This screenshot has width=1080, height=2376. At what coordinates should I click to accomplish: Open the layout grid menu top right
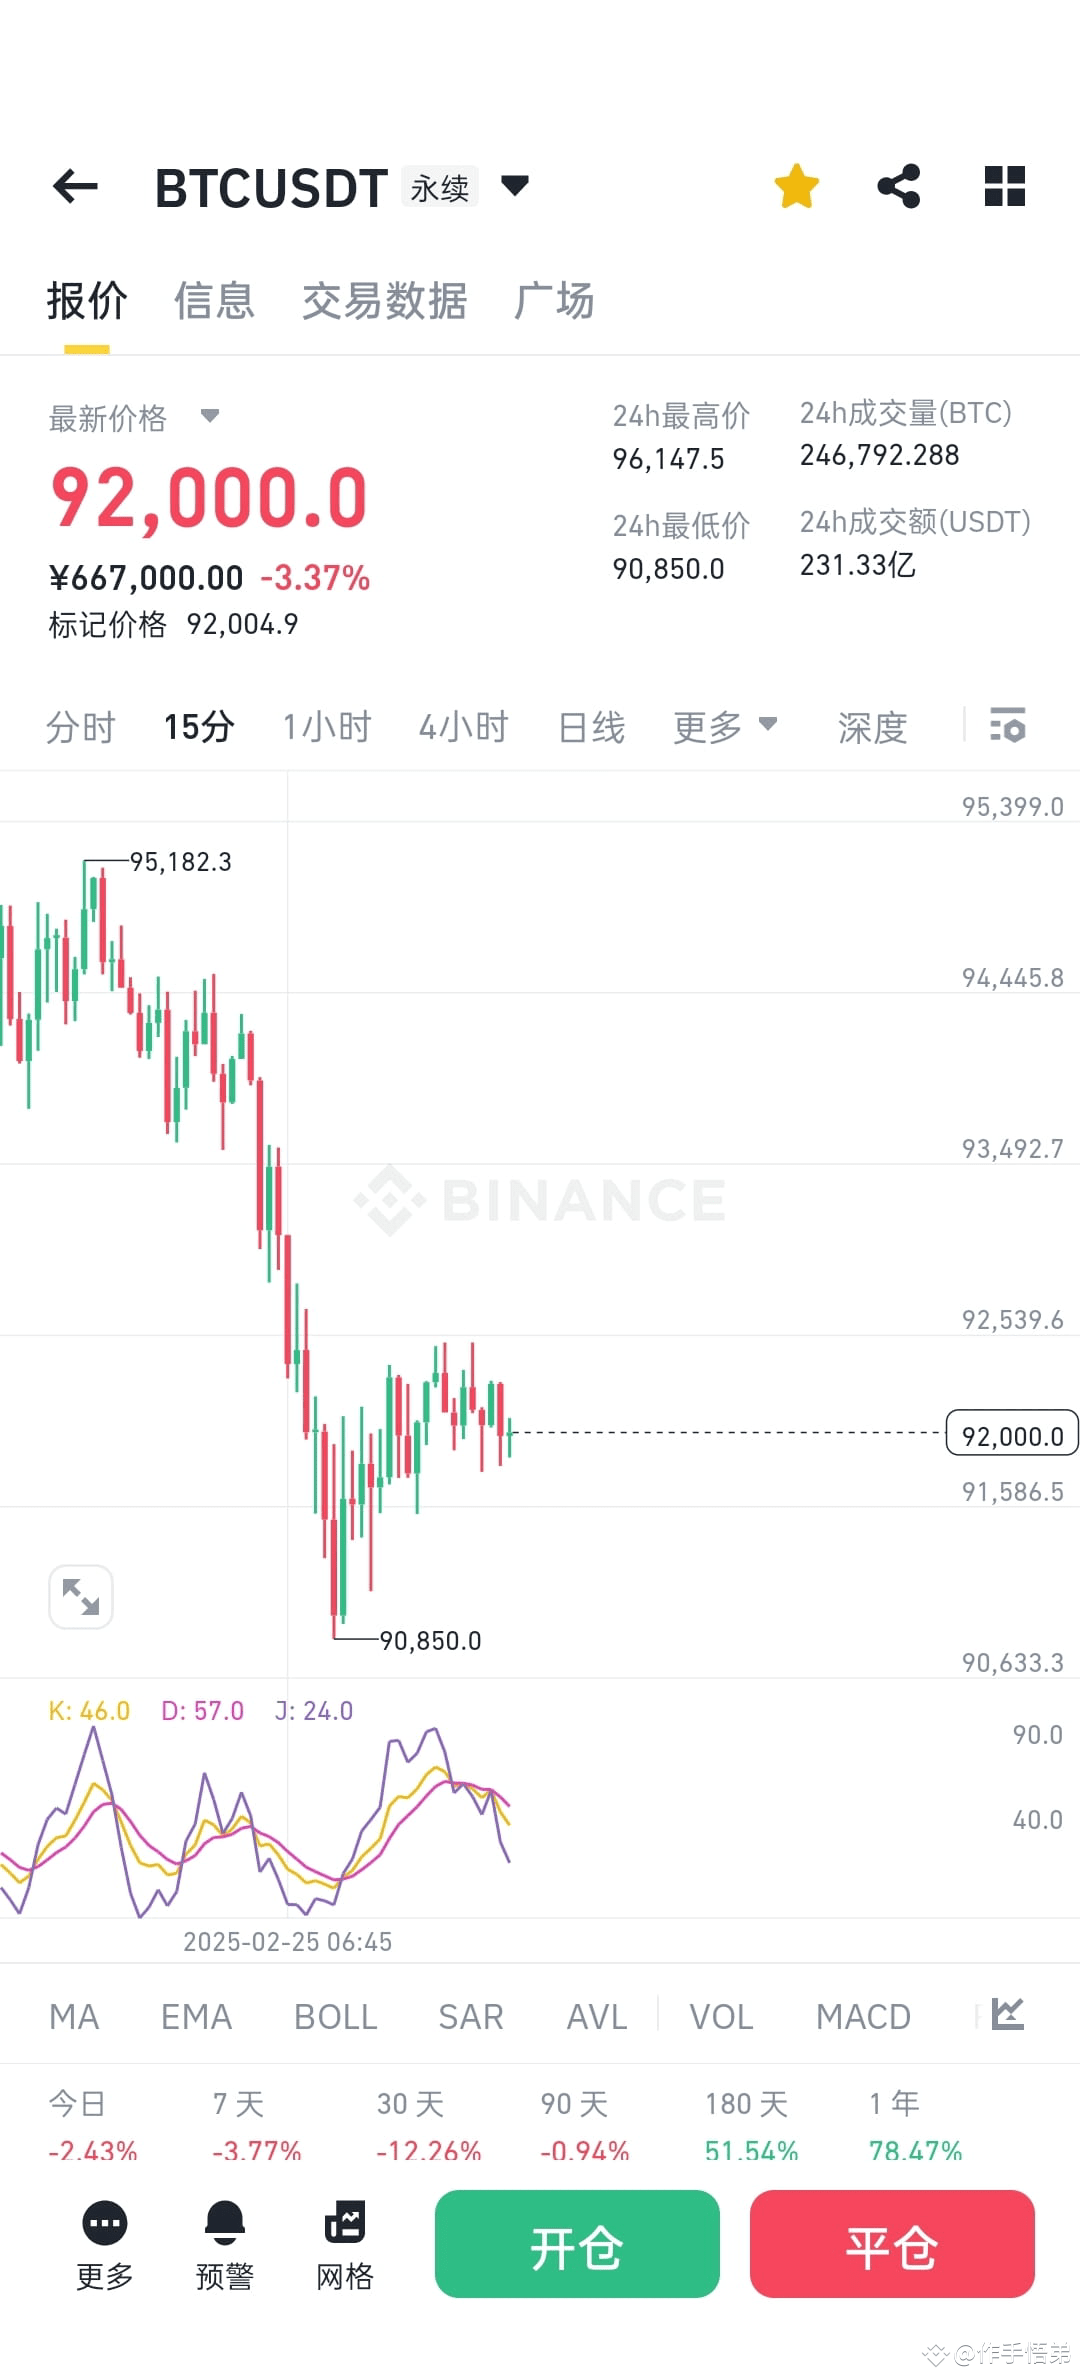pyautogui.click(x=1003, y=185)
